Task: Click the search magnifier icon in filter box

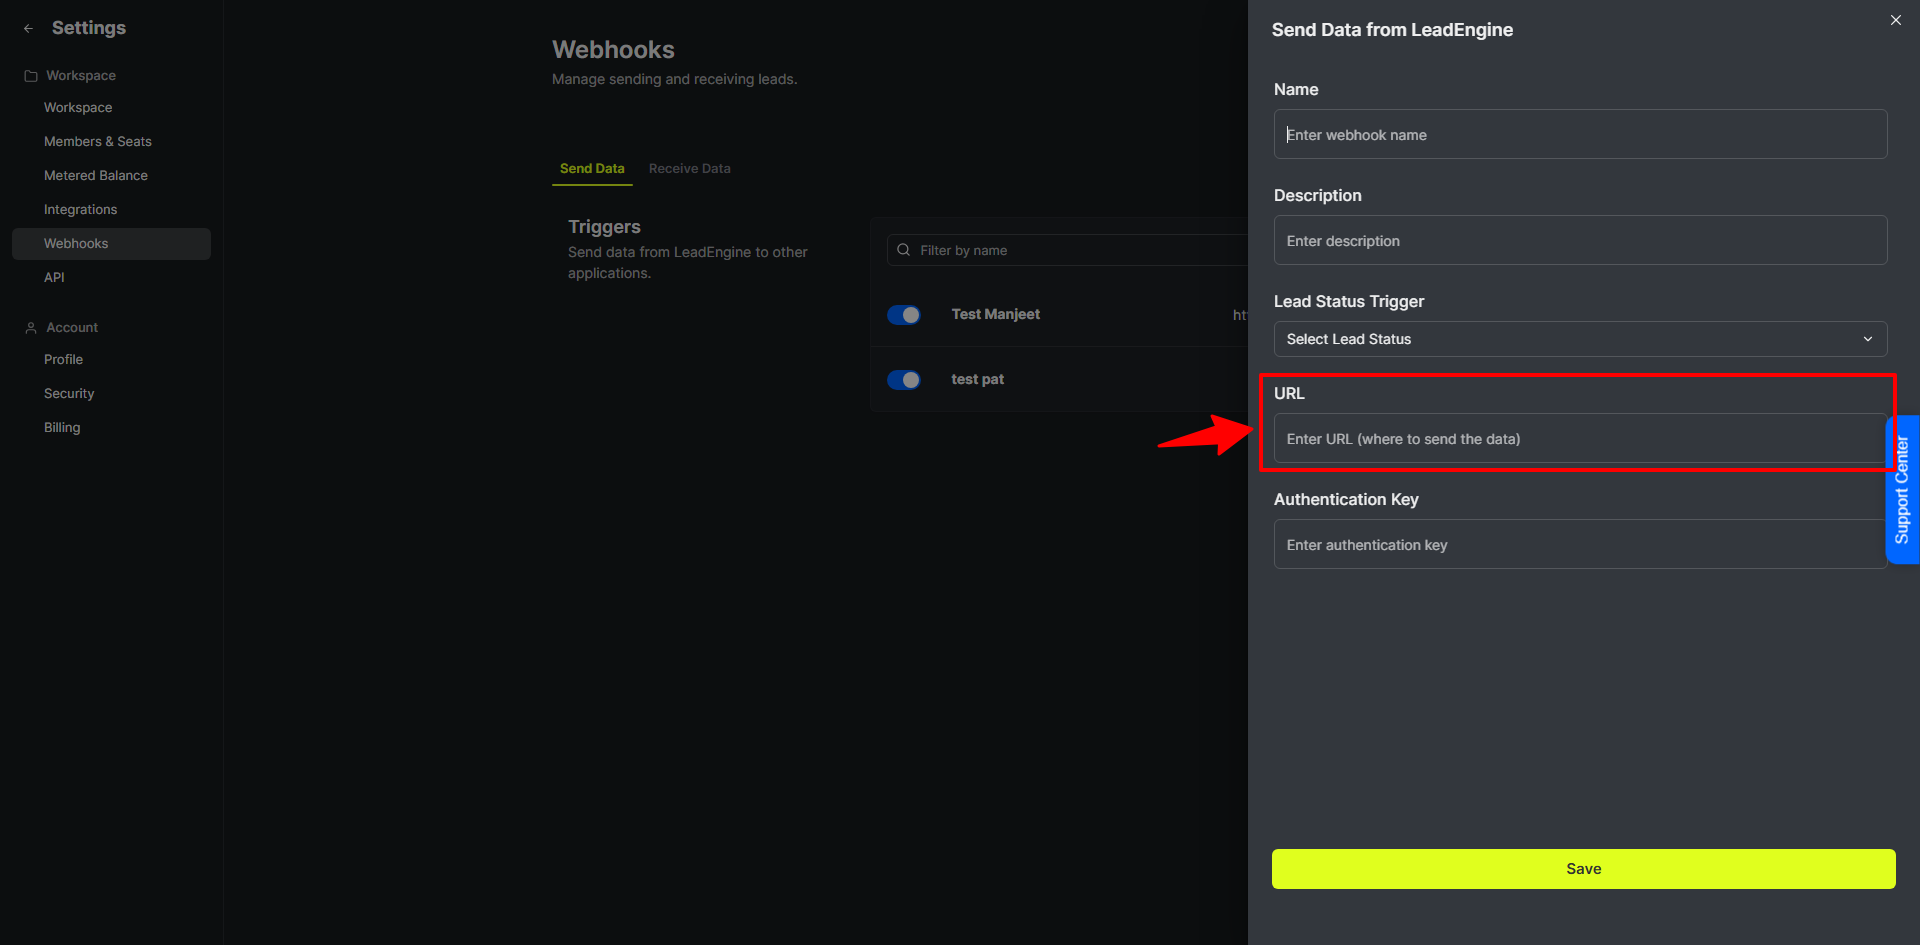Action: pyautogui.click(x=904, y=250)
